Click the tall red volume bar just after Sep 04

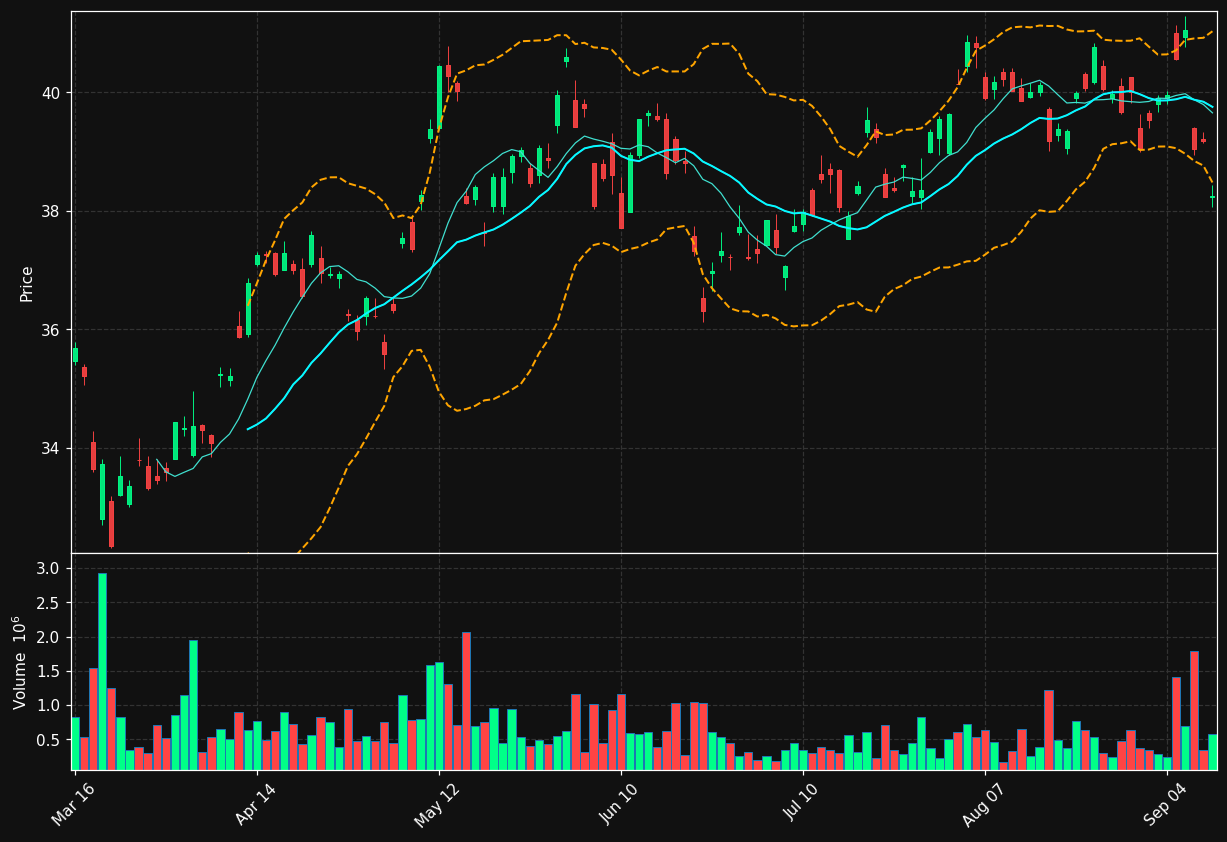pos(1194,711)
